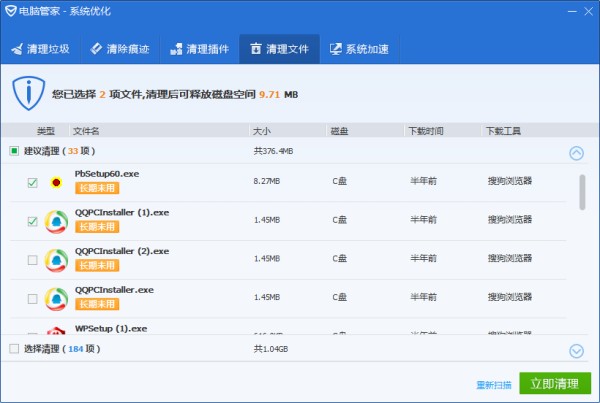
Task: Toggle the 建议清理 group checkbox
Action: pos(14,152)
